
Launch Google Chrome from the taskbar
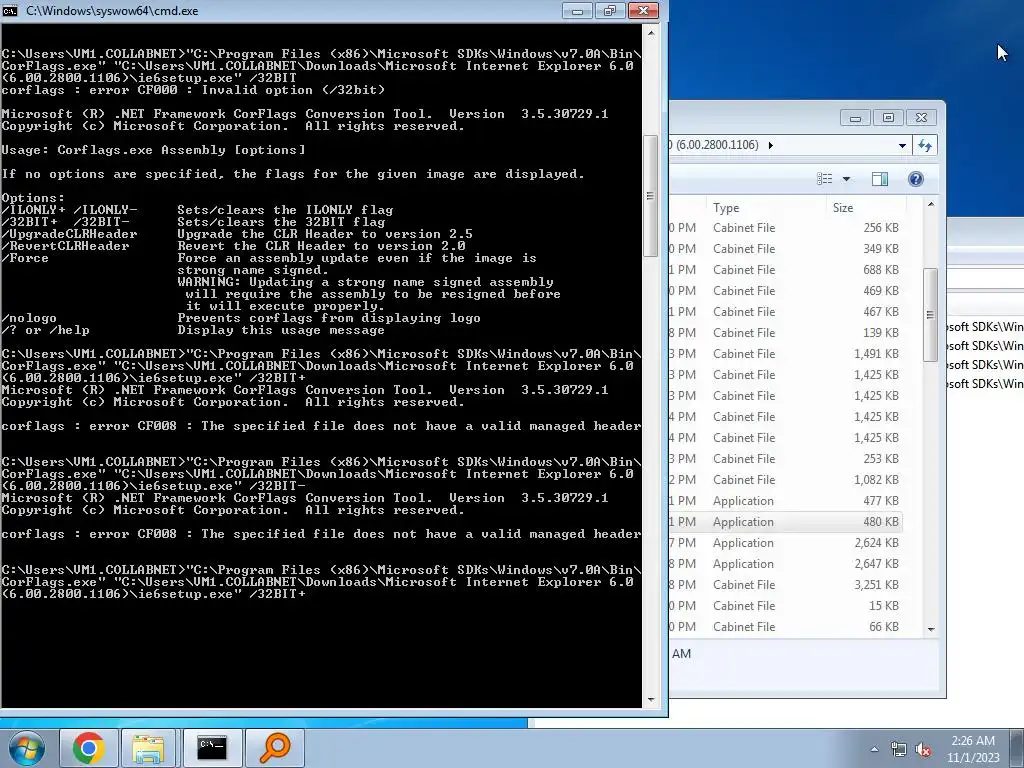pos(89,748)
